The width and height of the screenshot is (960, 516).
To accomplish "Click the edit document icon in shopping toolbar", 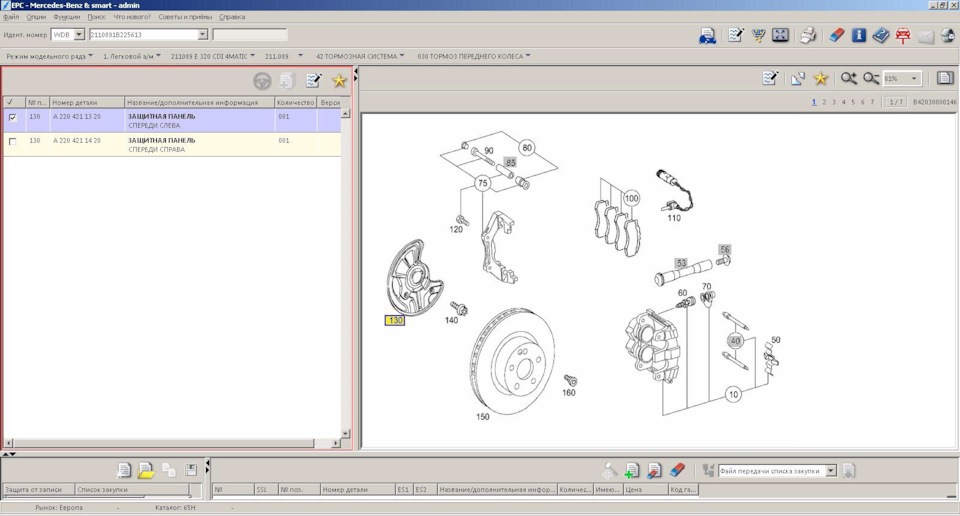I will click(x=654, y=470).
